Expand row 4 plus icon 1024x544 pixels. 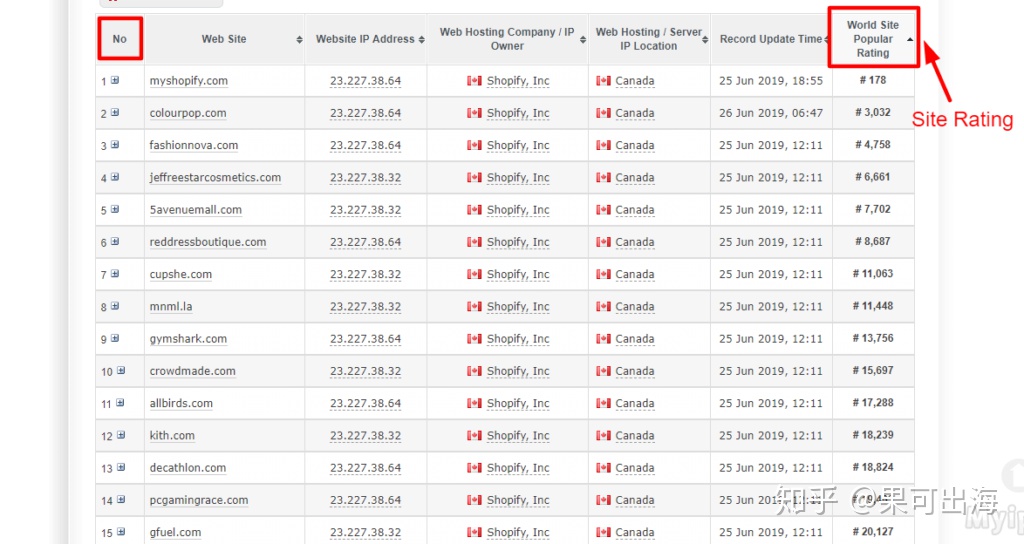pos(115,177)
